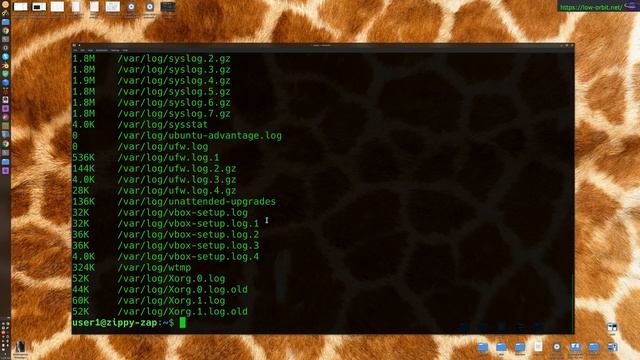Click the 536K size value
The height and width of the screenshot is (360, 640).
tap(84, 158)
